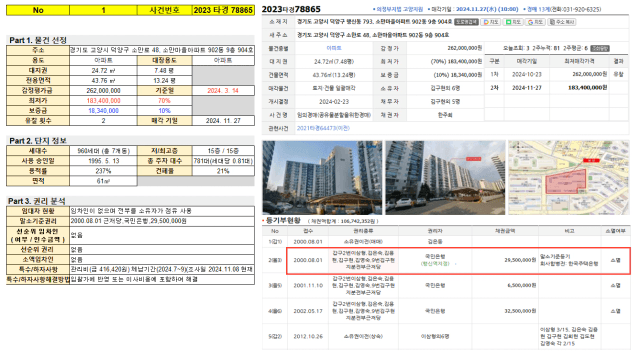Open the Daum map button
The width and height of the screenshot is (640, 360).
pos(491,22)
